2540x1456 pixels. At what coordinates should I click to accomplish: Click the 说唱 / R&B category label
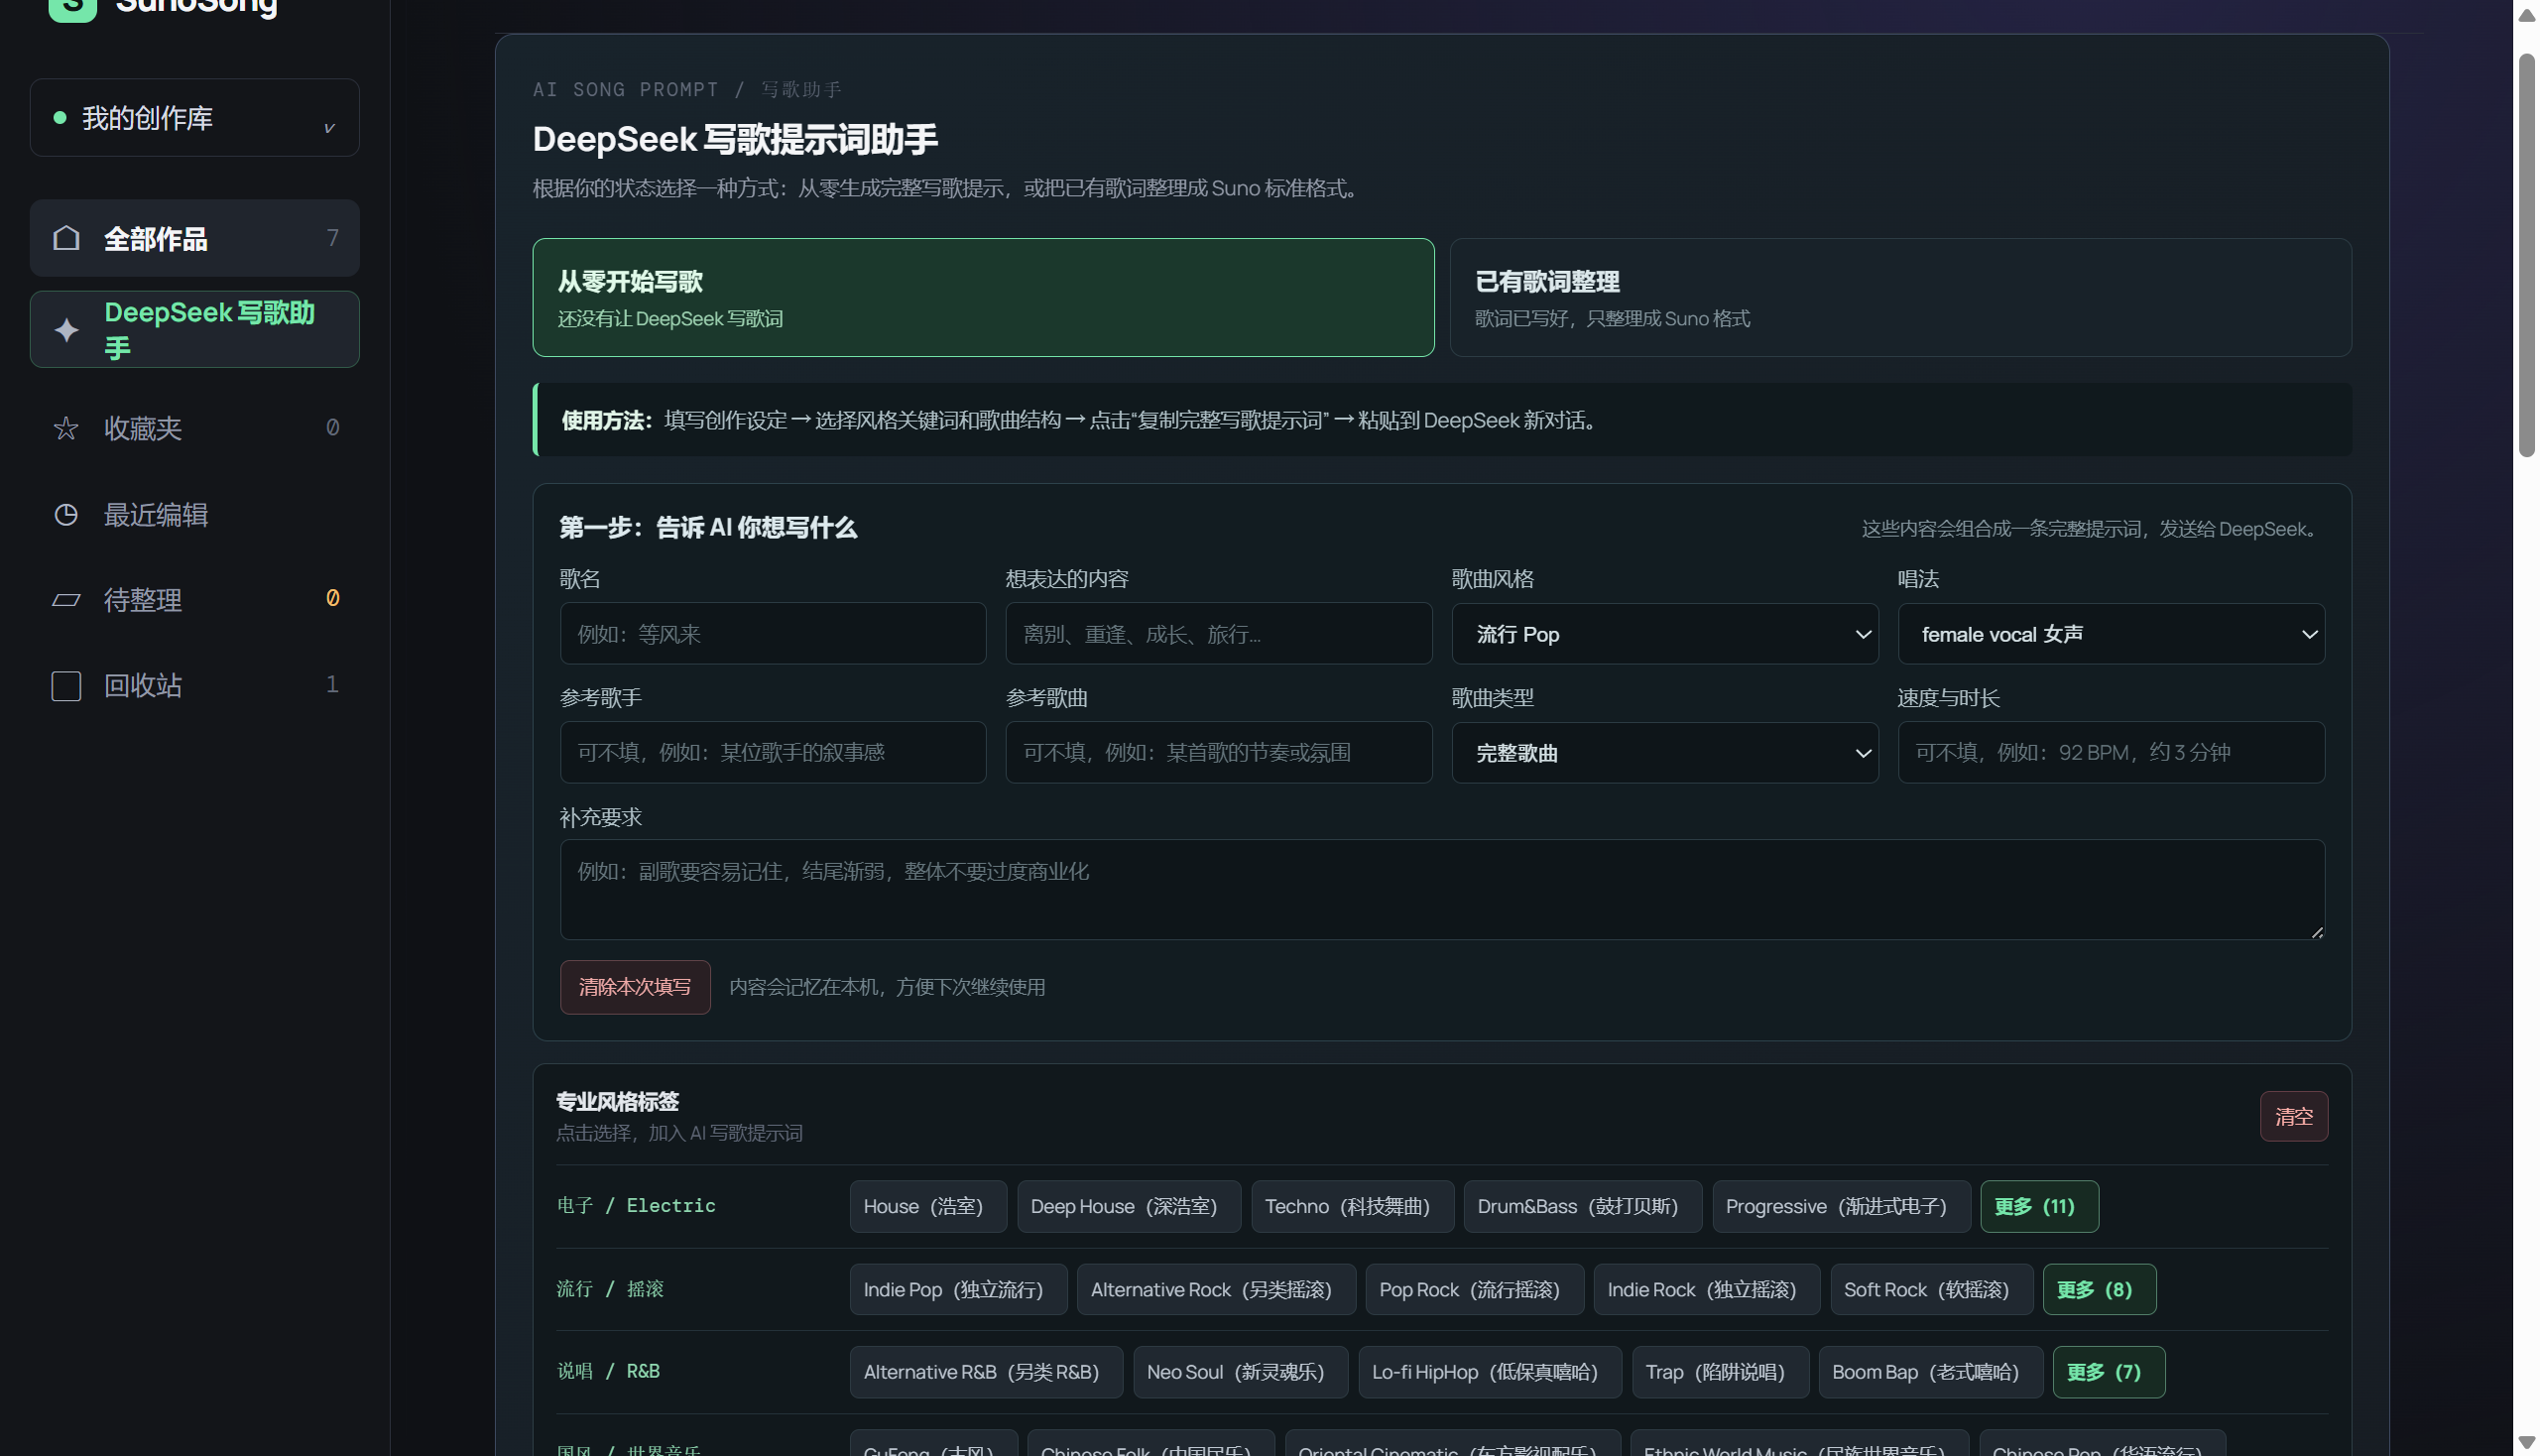click(609, 1371)
